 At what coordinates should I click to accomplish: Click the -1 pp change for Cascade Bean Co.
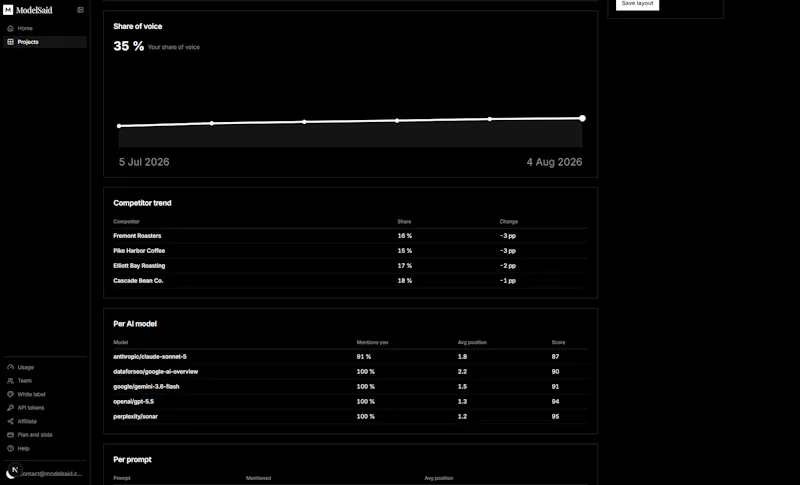(508, 281)
